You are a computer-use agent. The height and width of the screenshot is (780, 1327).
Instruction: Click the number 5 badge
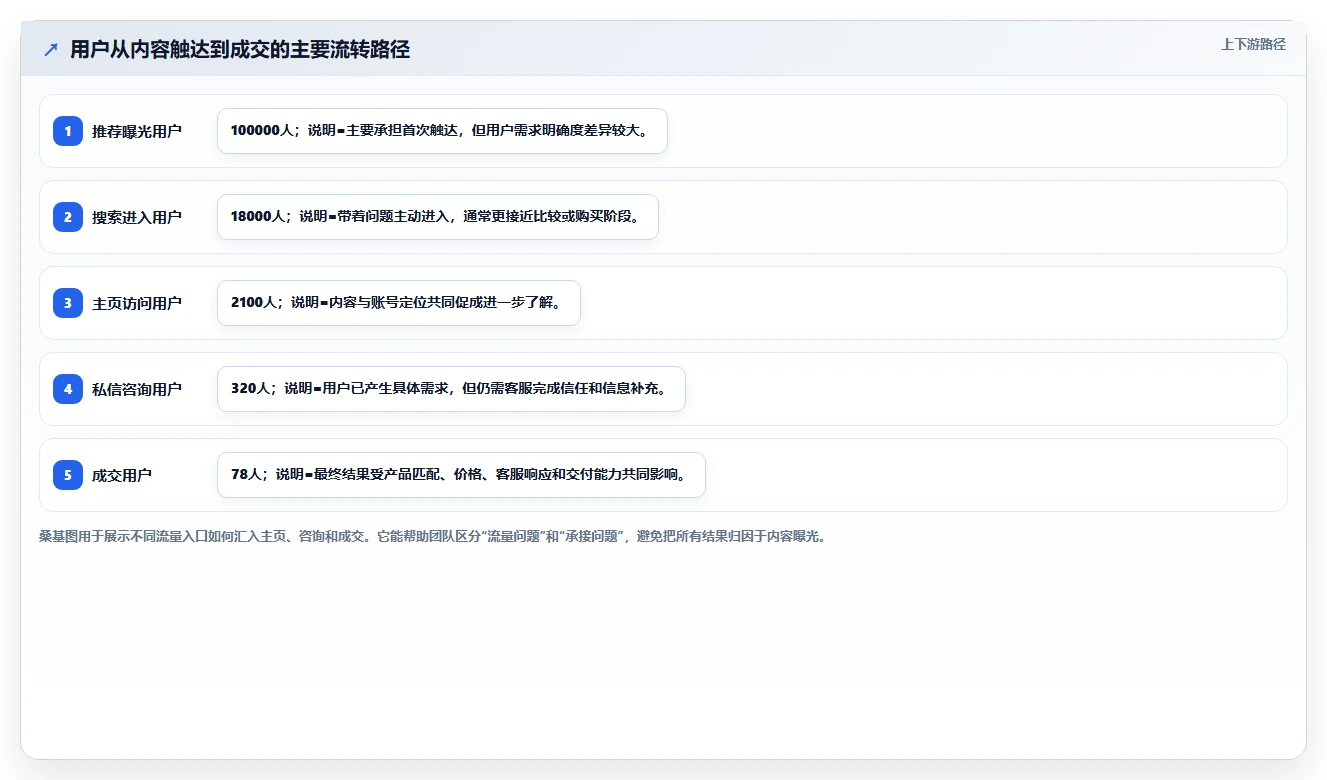[x=68, y=475]
